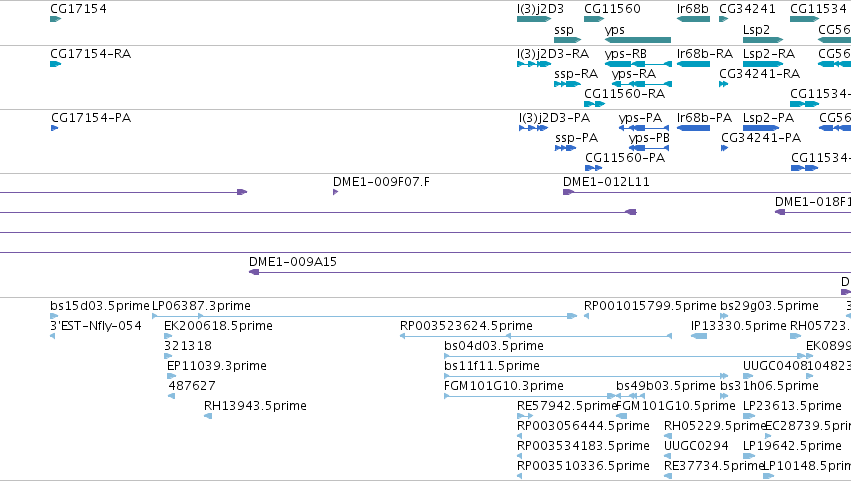The width and height of the screenshot is (851, 481).
Task: Click the ssp-RA transcript label
Action: [x=576, y=74]
